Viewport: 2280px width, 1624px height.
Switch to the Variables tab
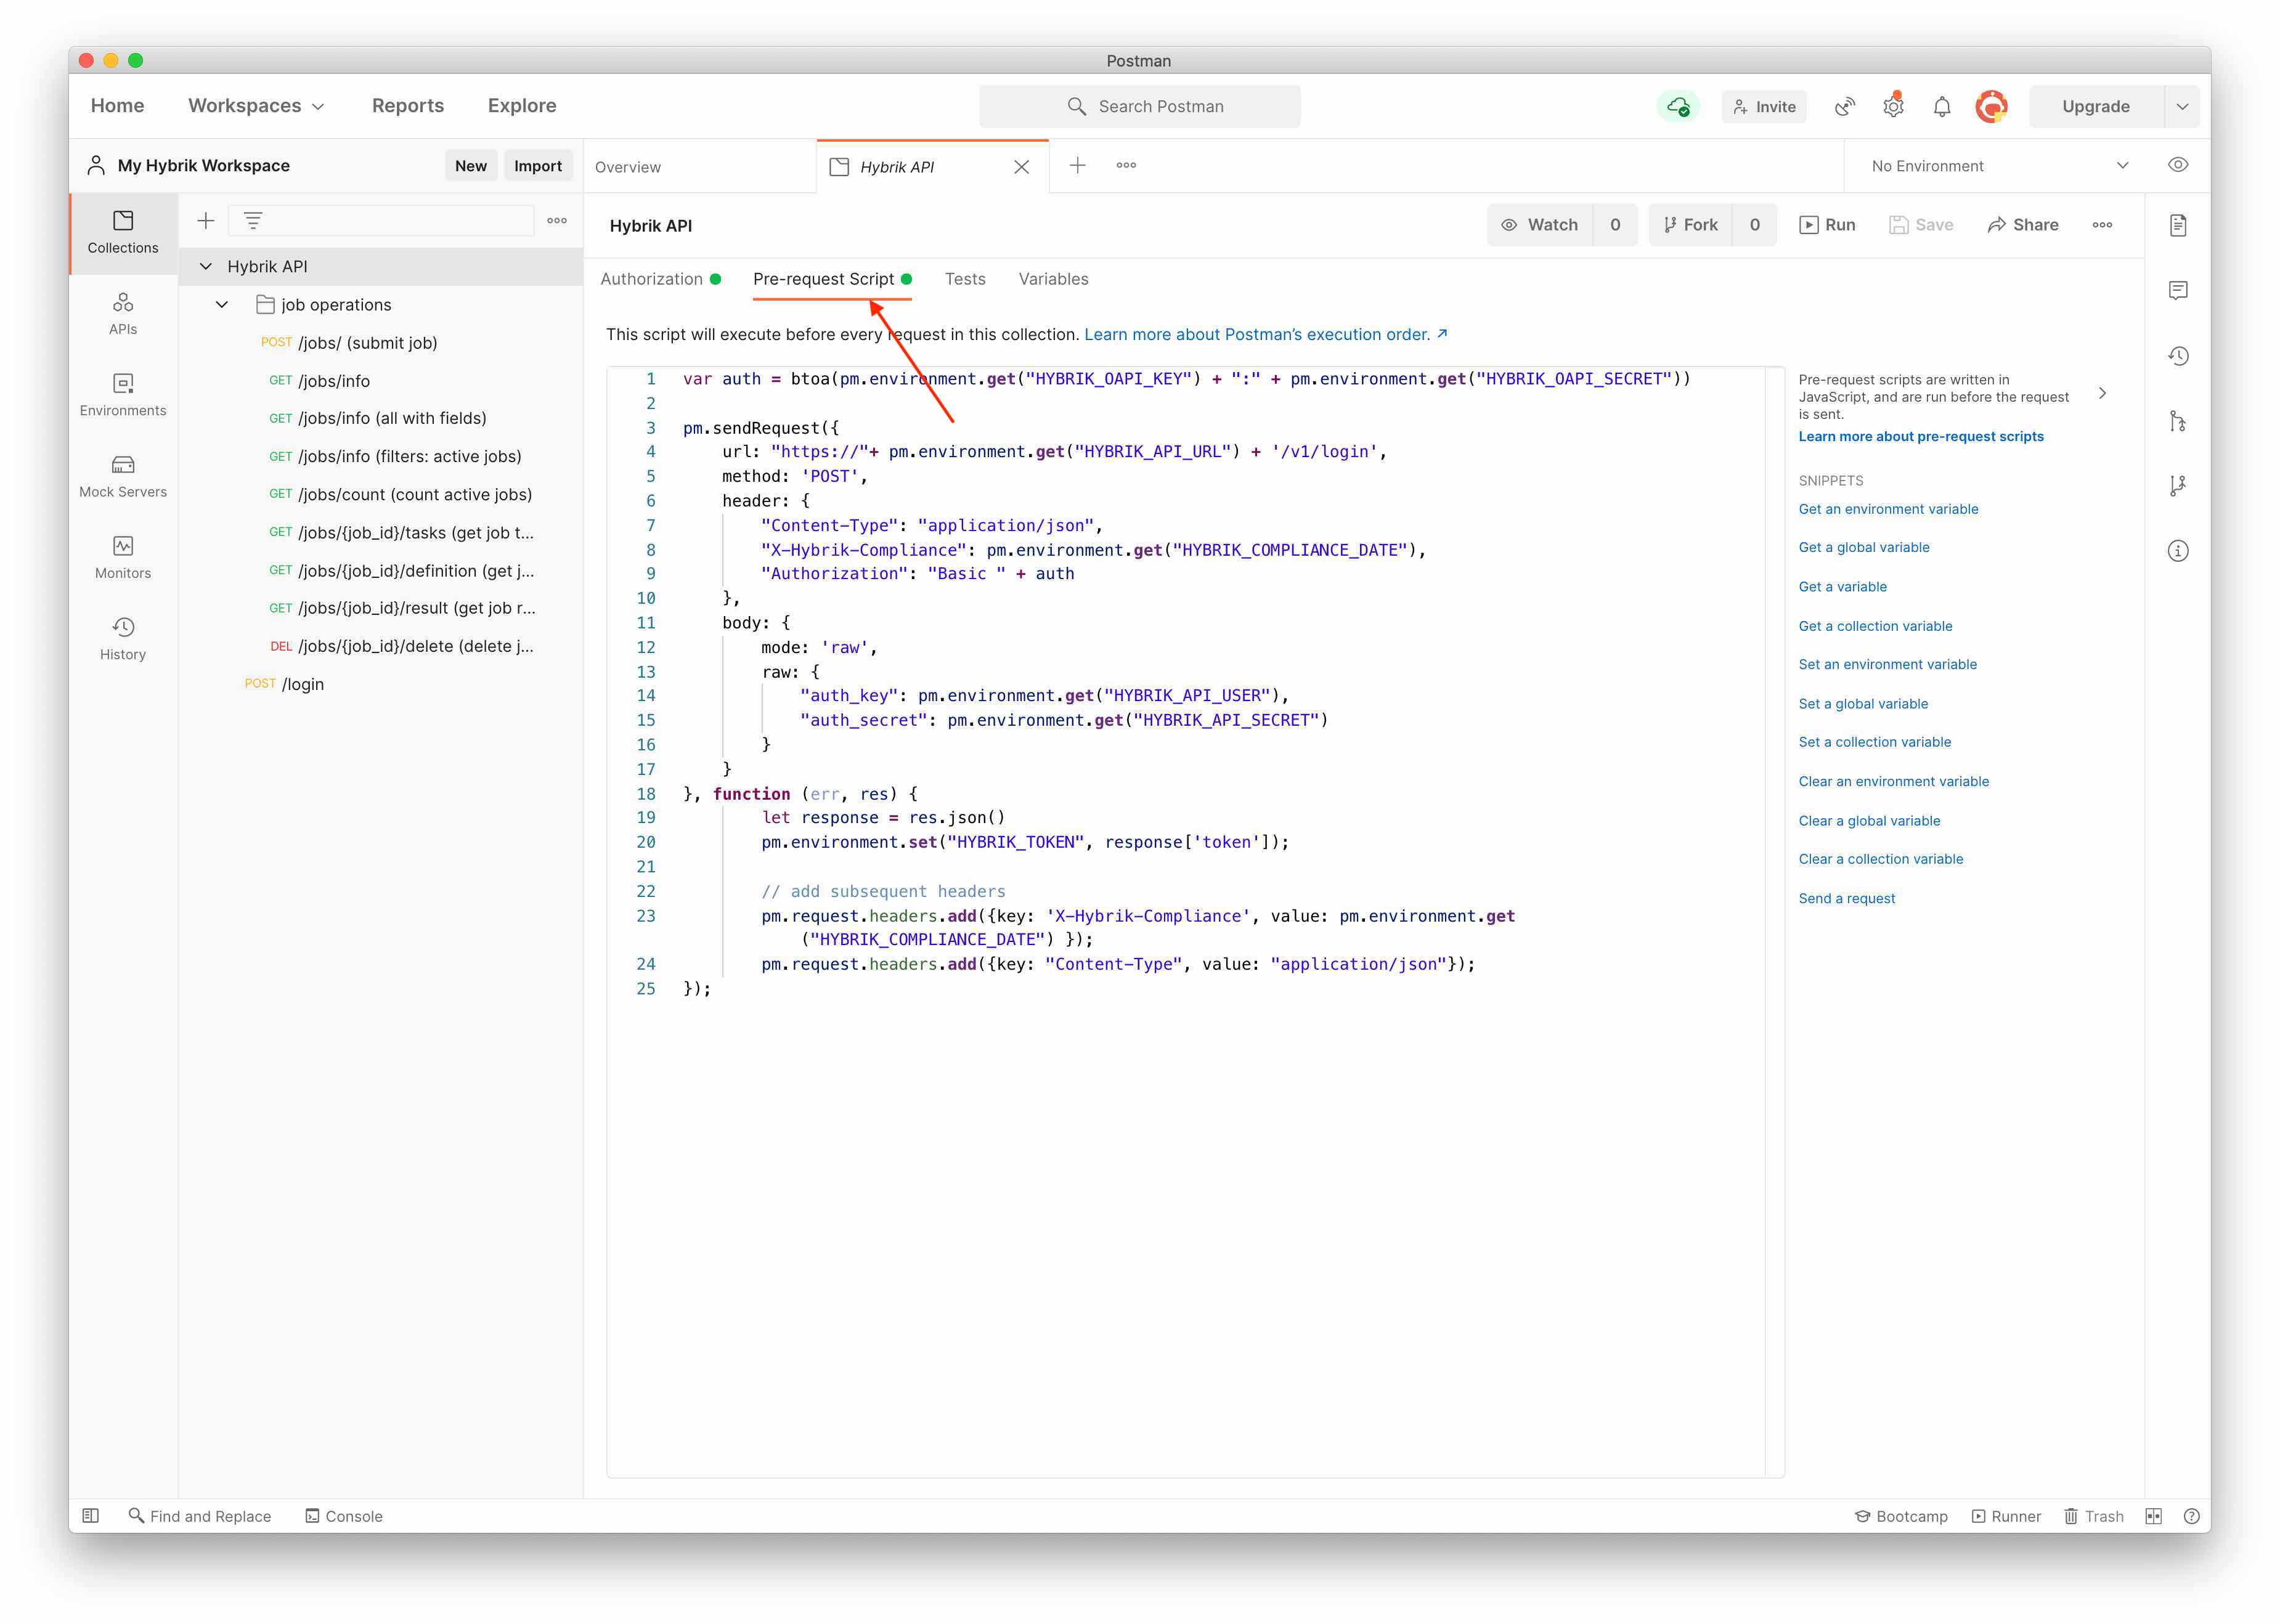click(1053, 279)
